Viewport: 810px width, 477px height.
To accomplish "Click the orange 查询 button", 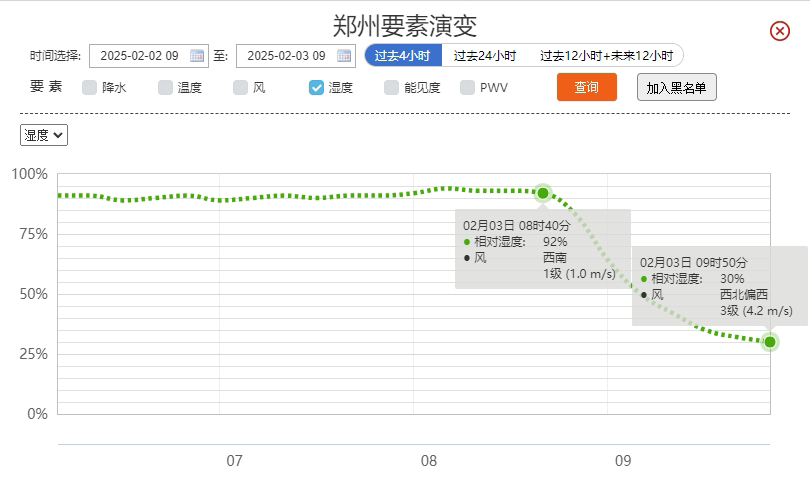I will [587, 88].
